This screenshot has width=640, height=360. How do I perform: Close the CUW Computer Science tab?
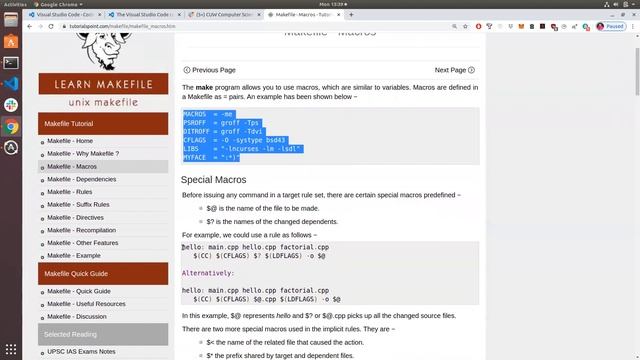pos(259,15)
